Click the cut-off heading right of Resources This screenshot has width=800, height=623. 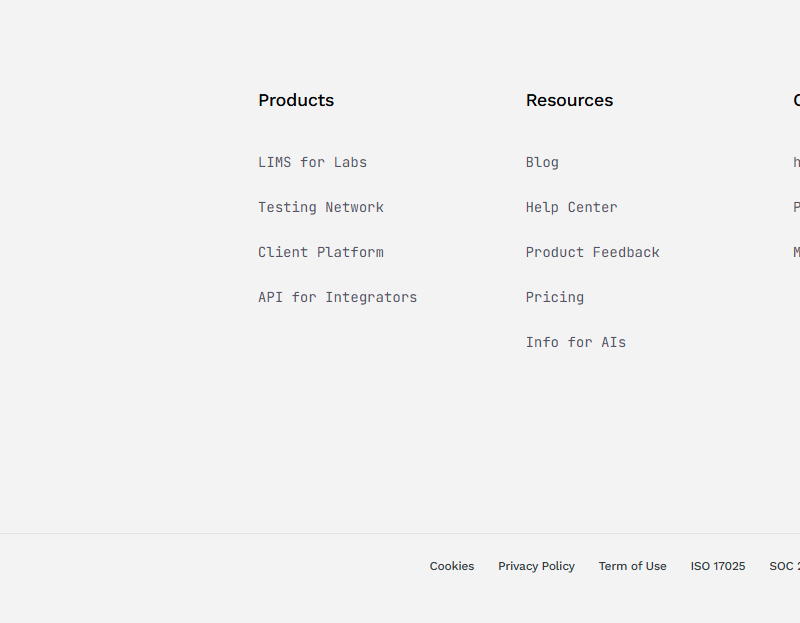(796, 100)
